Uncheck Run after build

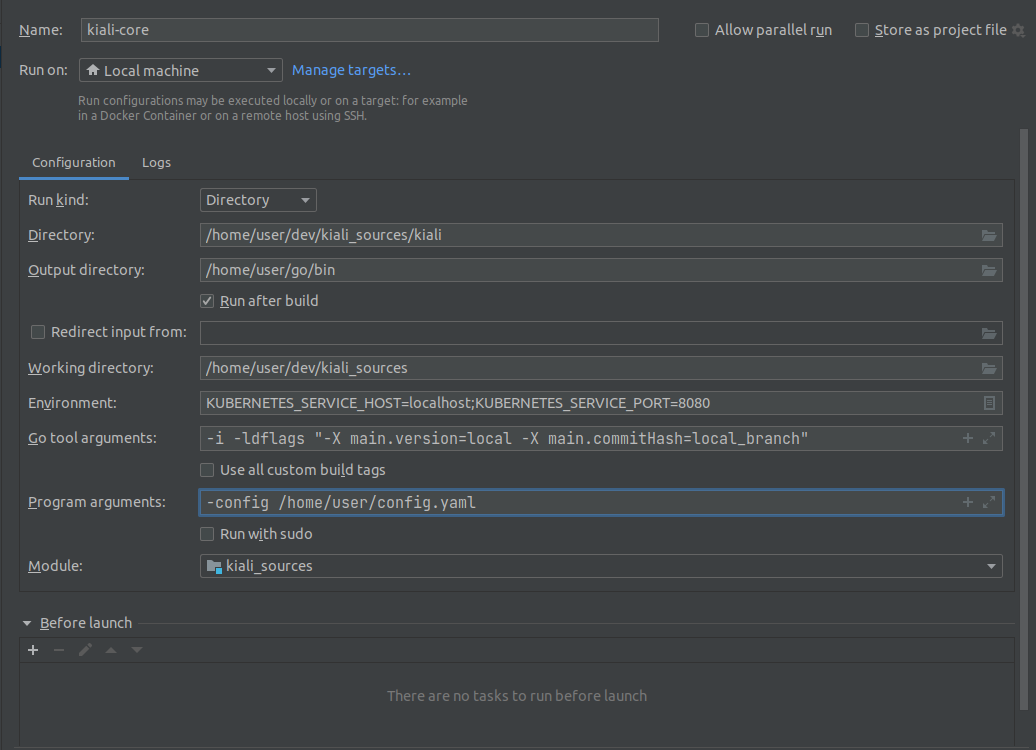pos(207,301)
